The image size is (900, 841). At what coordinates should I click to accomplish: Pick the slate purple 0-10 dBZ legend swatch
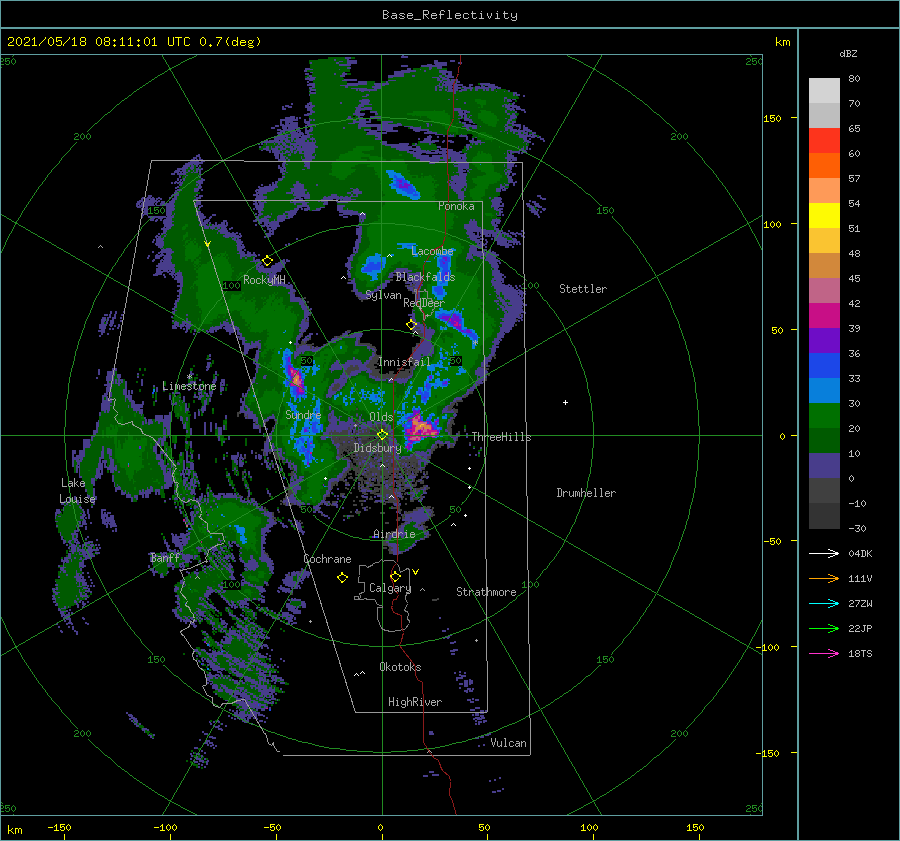coord(824,466)
